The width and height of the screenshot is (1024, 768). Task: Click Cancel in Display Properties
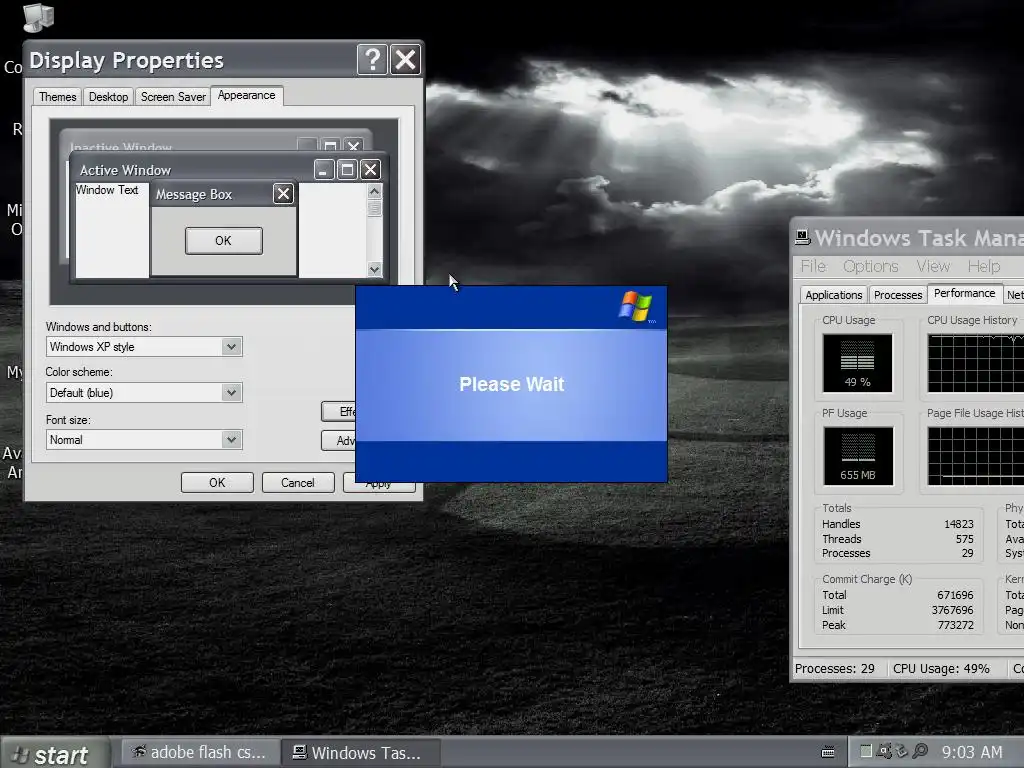[298, 483]
